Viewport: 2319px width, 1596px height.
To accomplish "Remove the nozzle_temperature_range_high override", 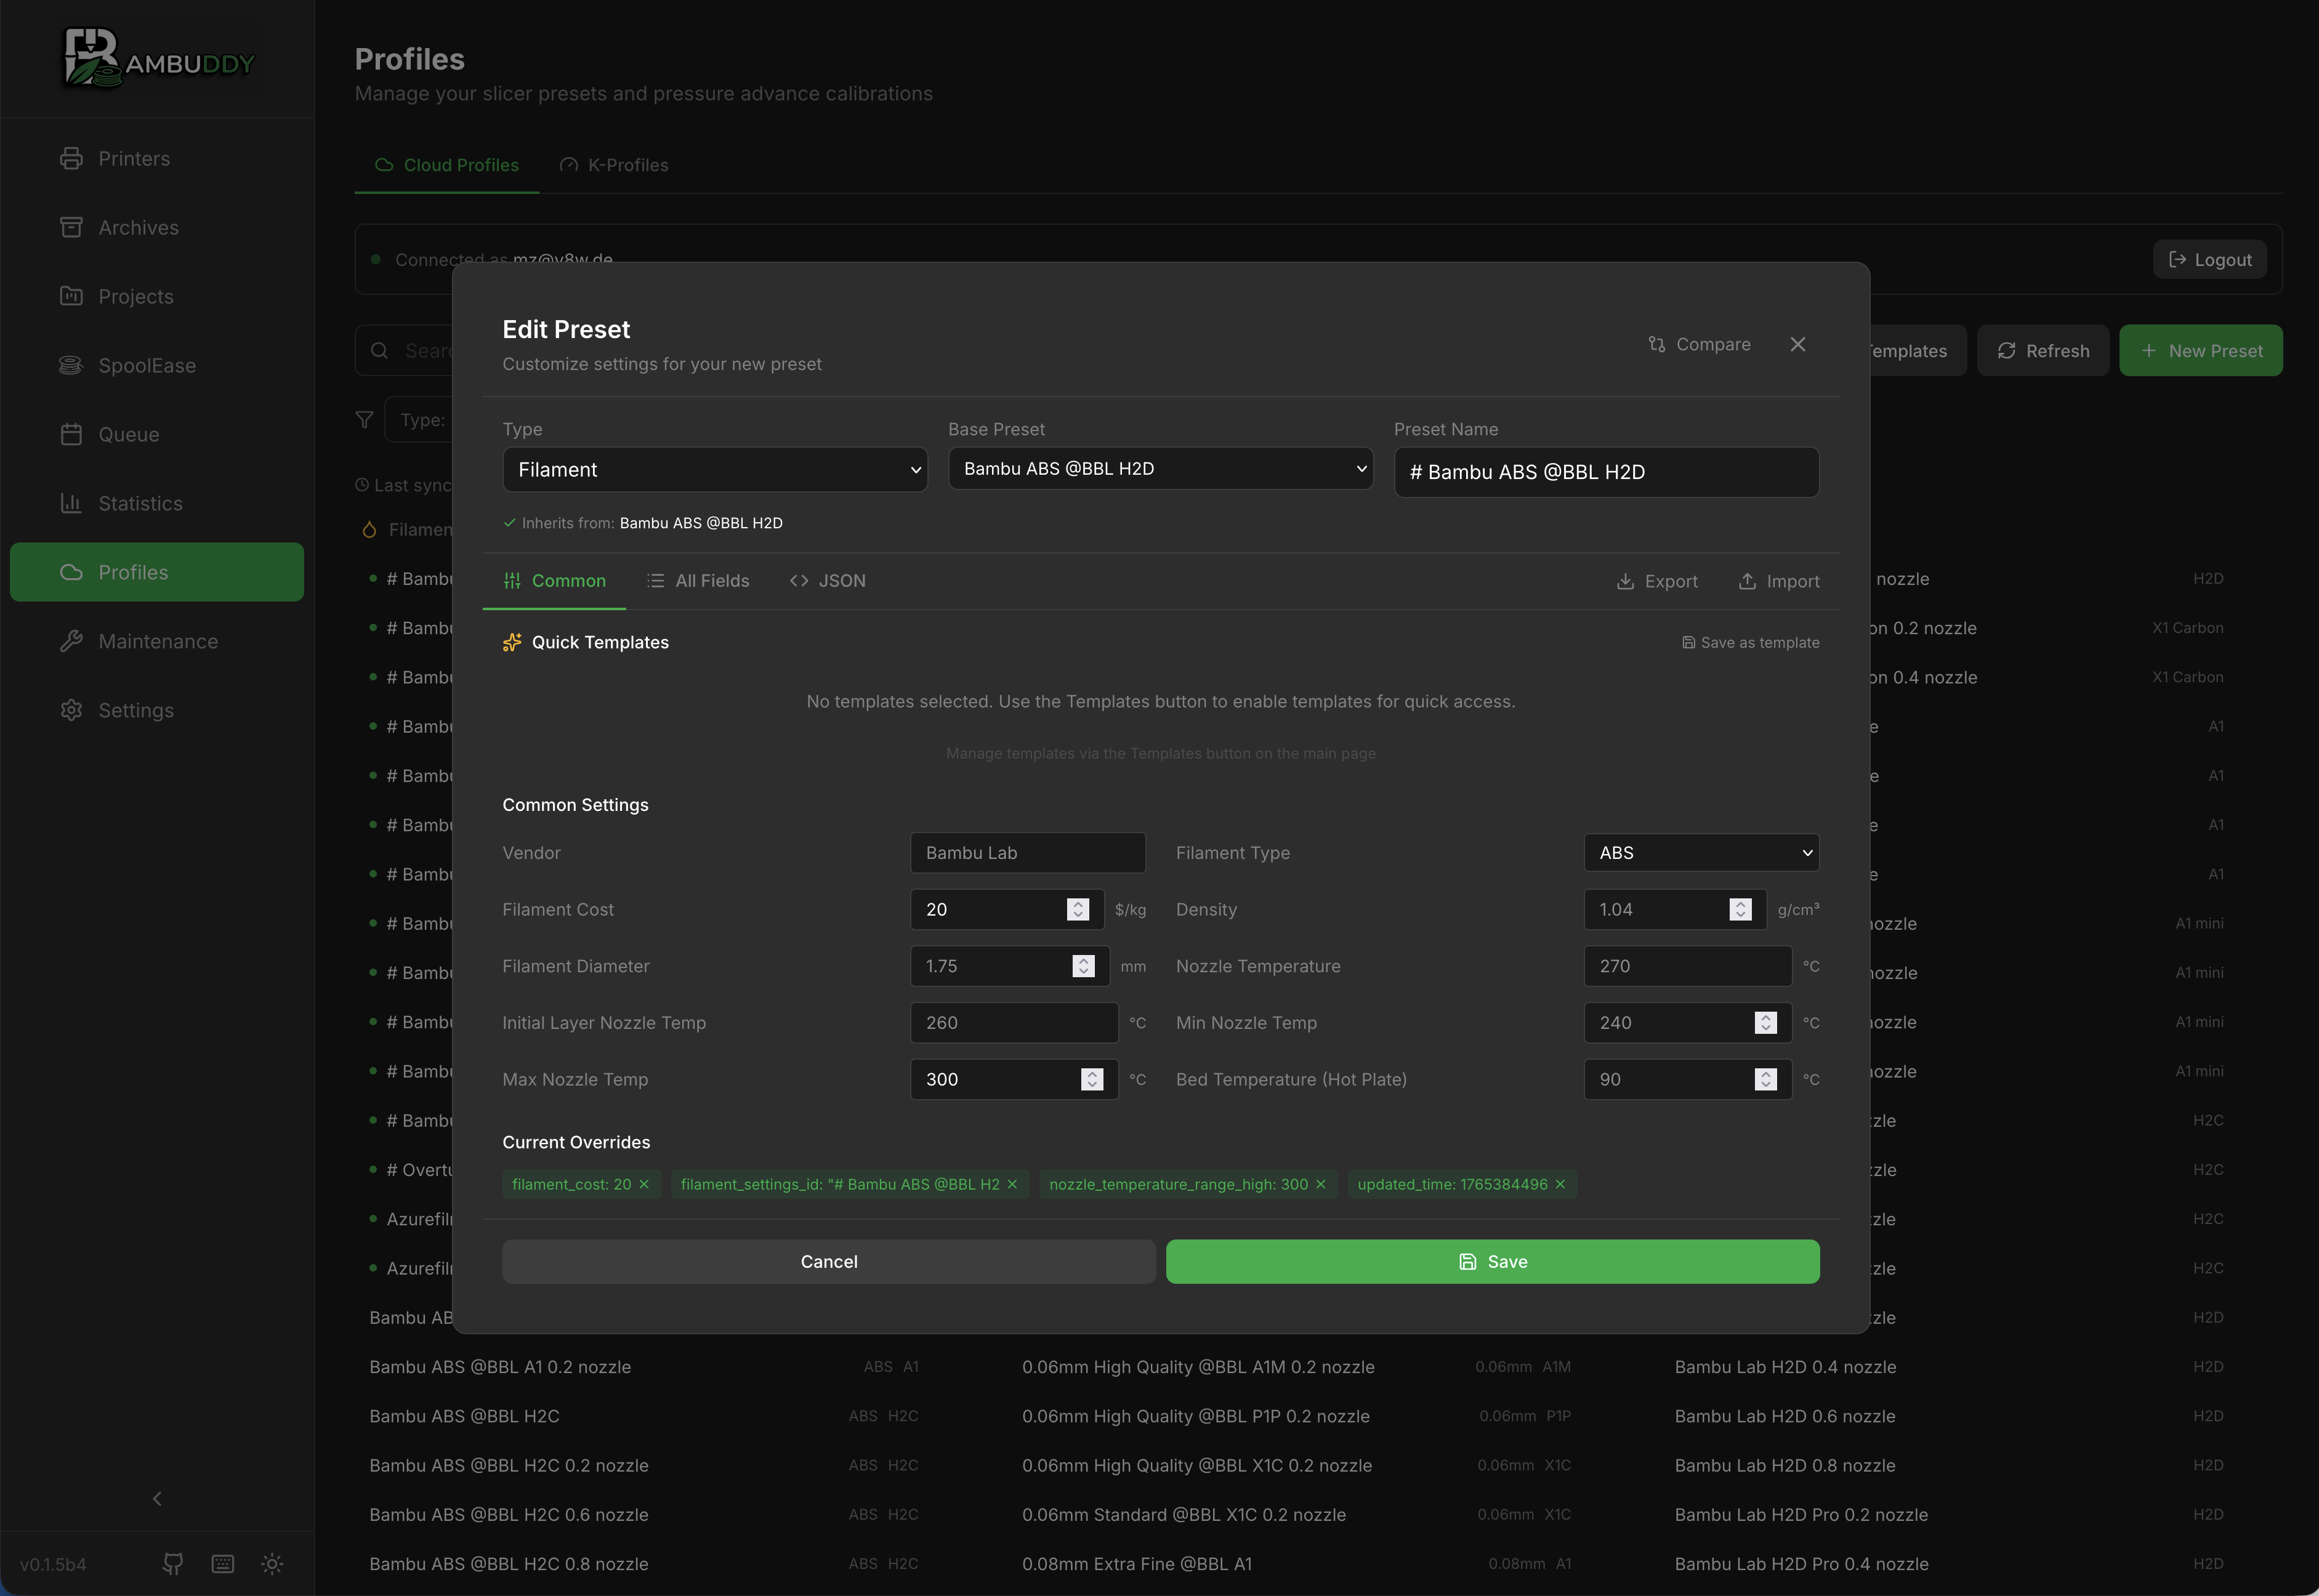I will pos(1321,1184).
